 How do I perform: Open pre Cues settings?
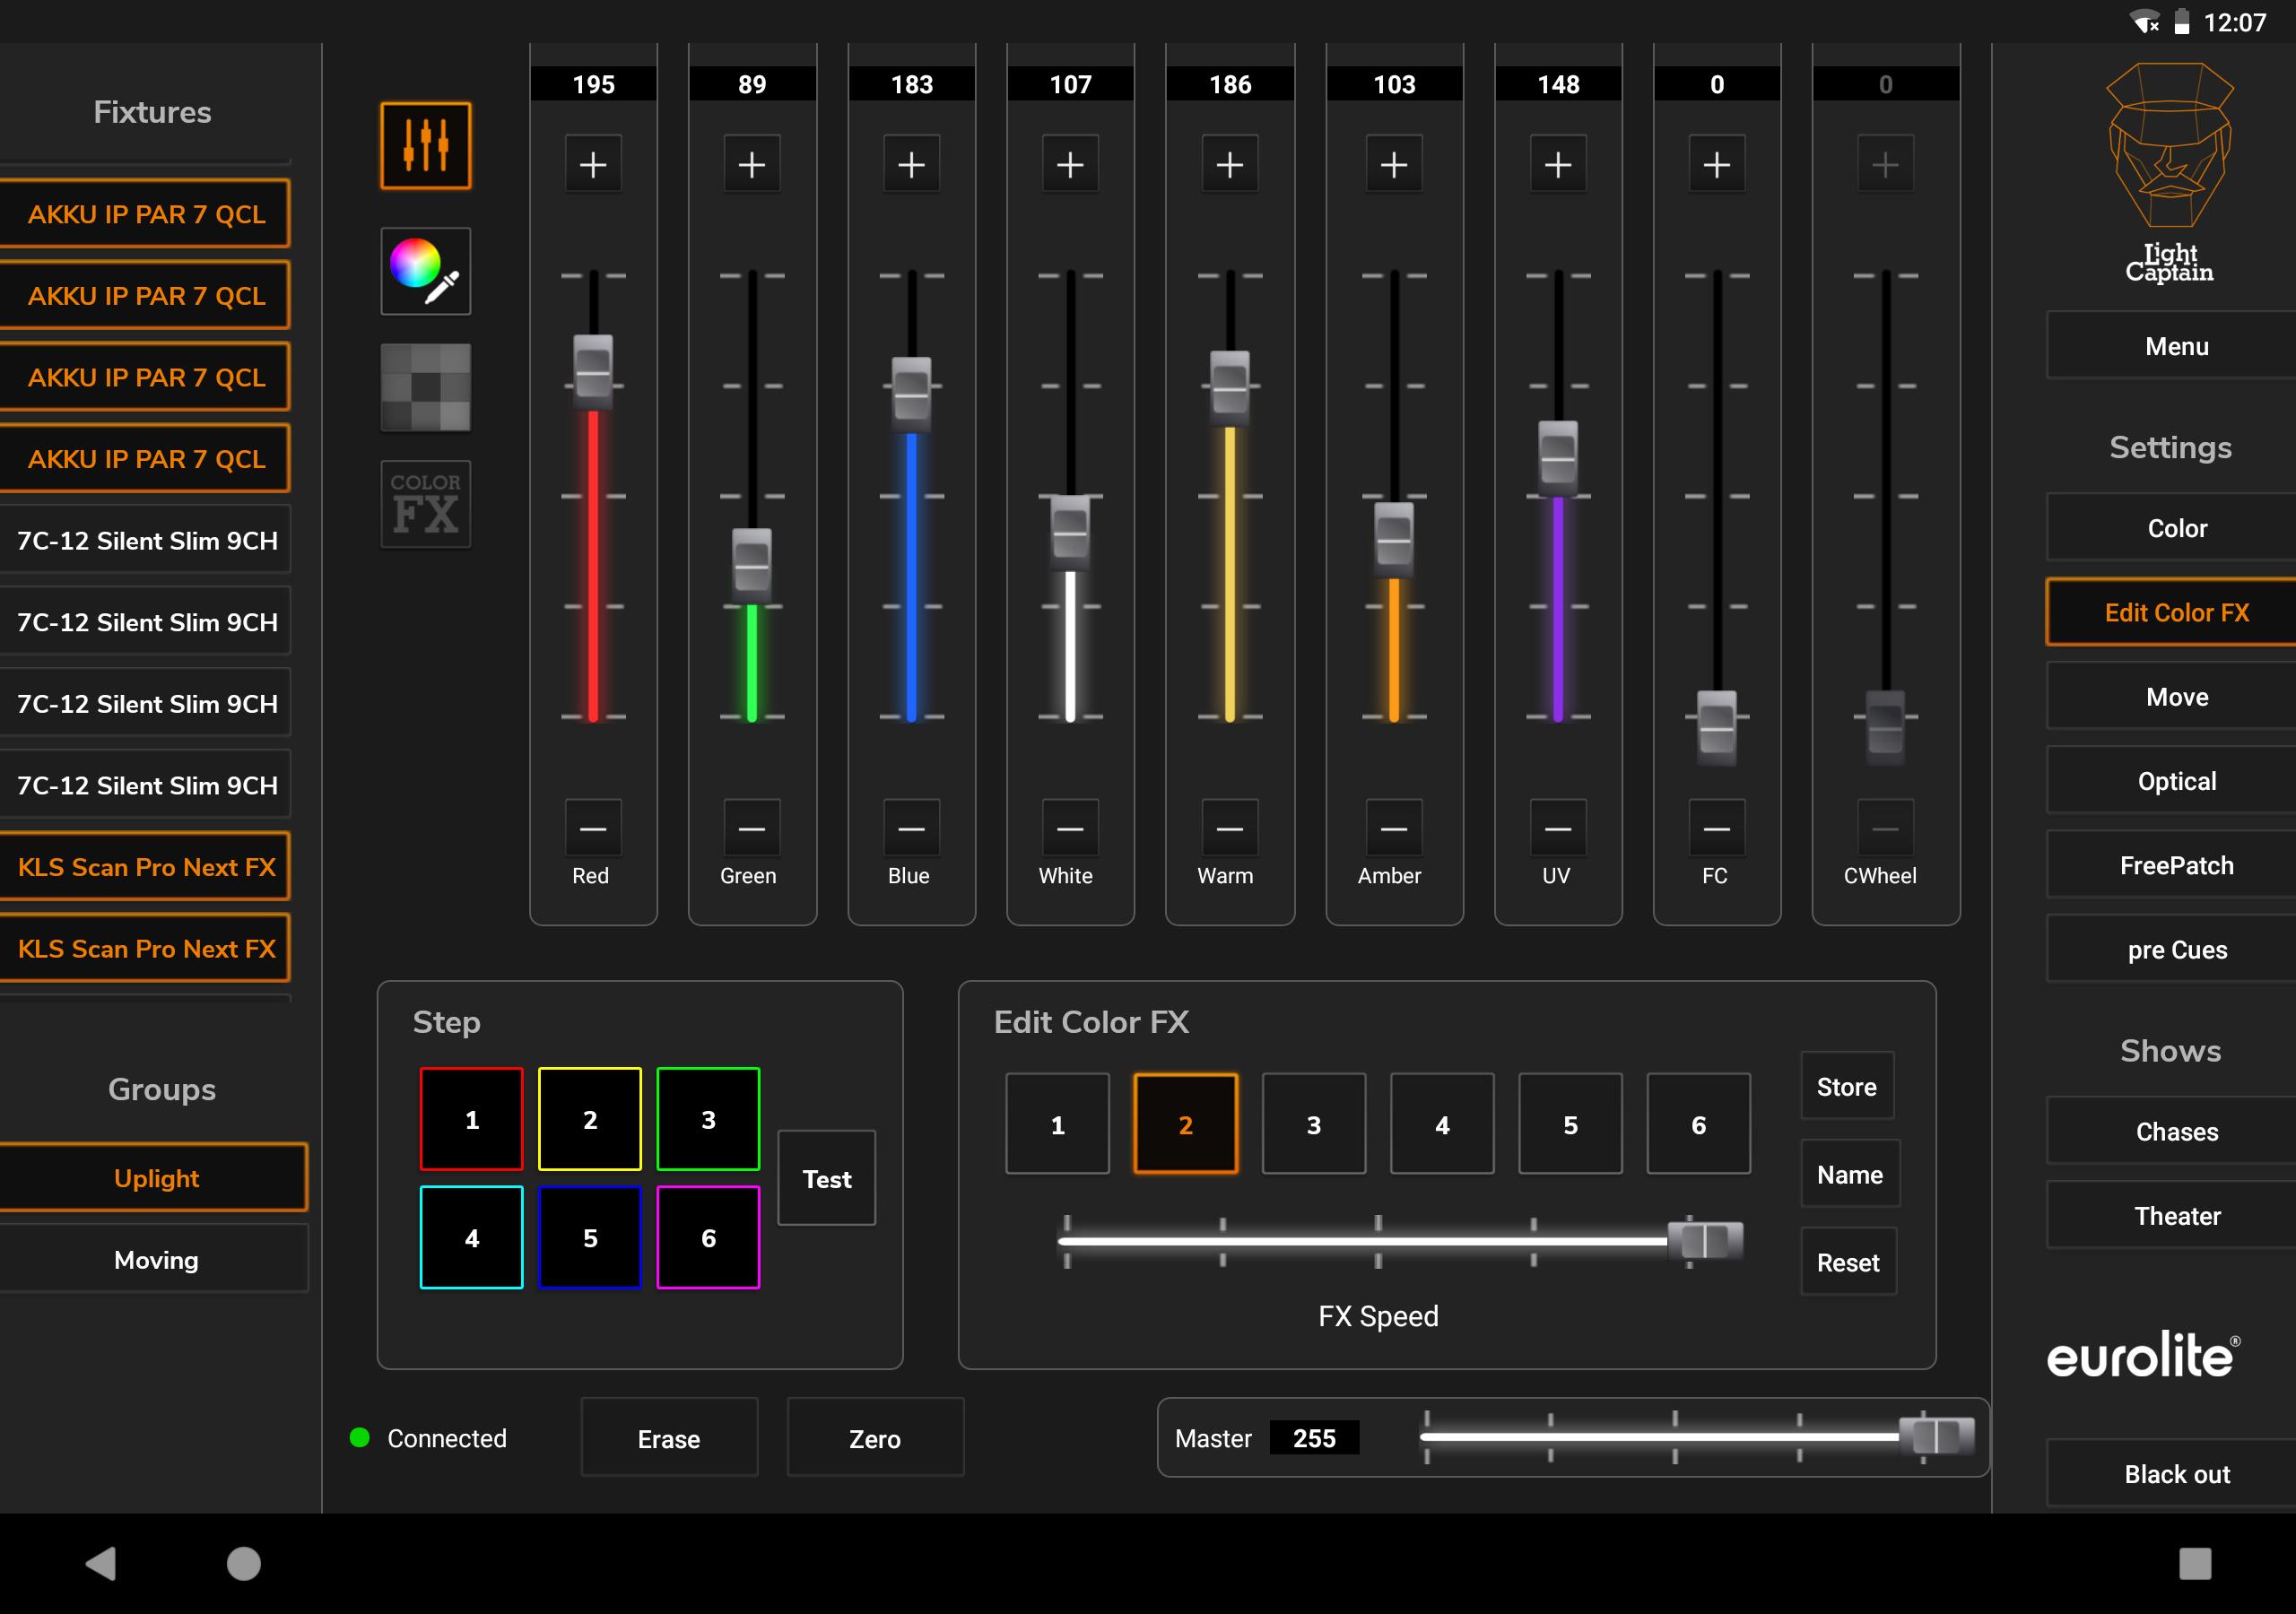point(2172,950)
